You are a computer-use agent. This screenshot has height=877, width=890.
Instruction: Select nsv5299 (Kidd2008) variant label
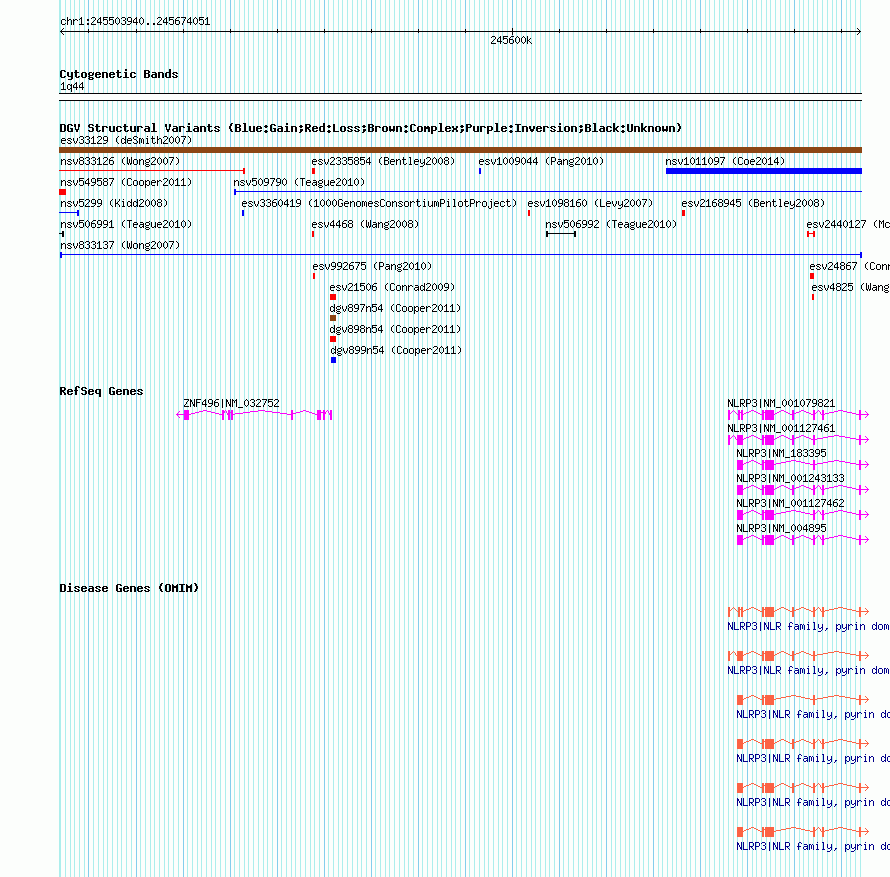coord(114,203)
